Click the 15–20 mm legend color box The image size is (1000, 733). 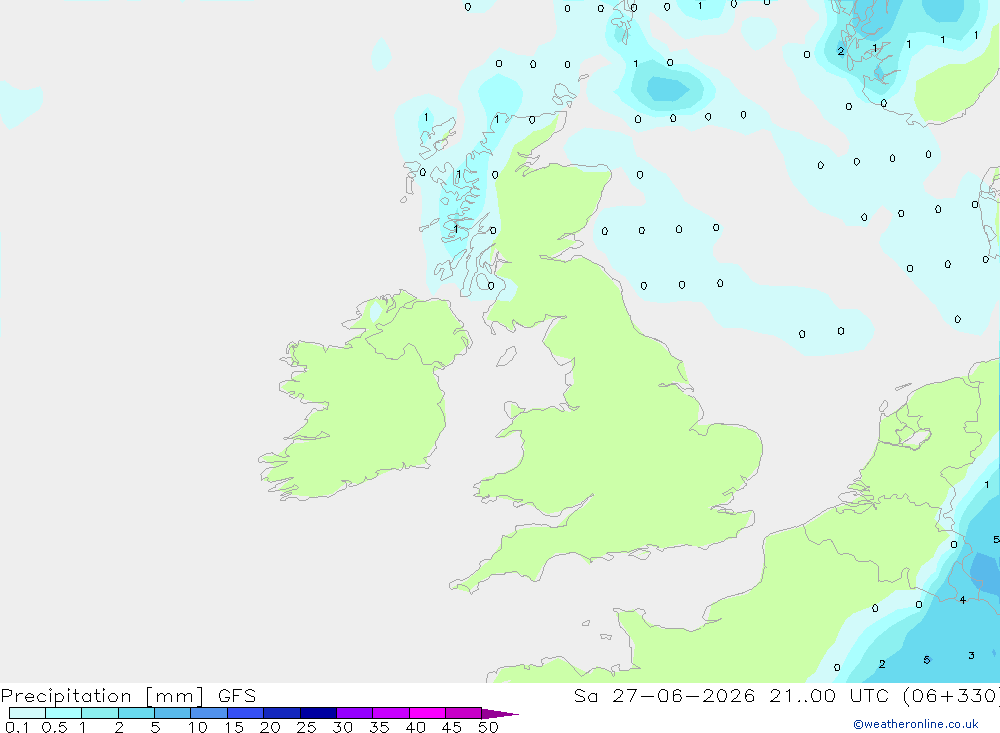pos(246,713)
